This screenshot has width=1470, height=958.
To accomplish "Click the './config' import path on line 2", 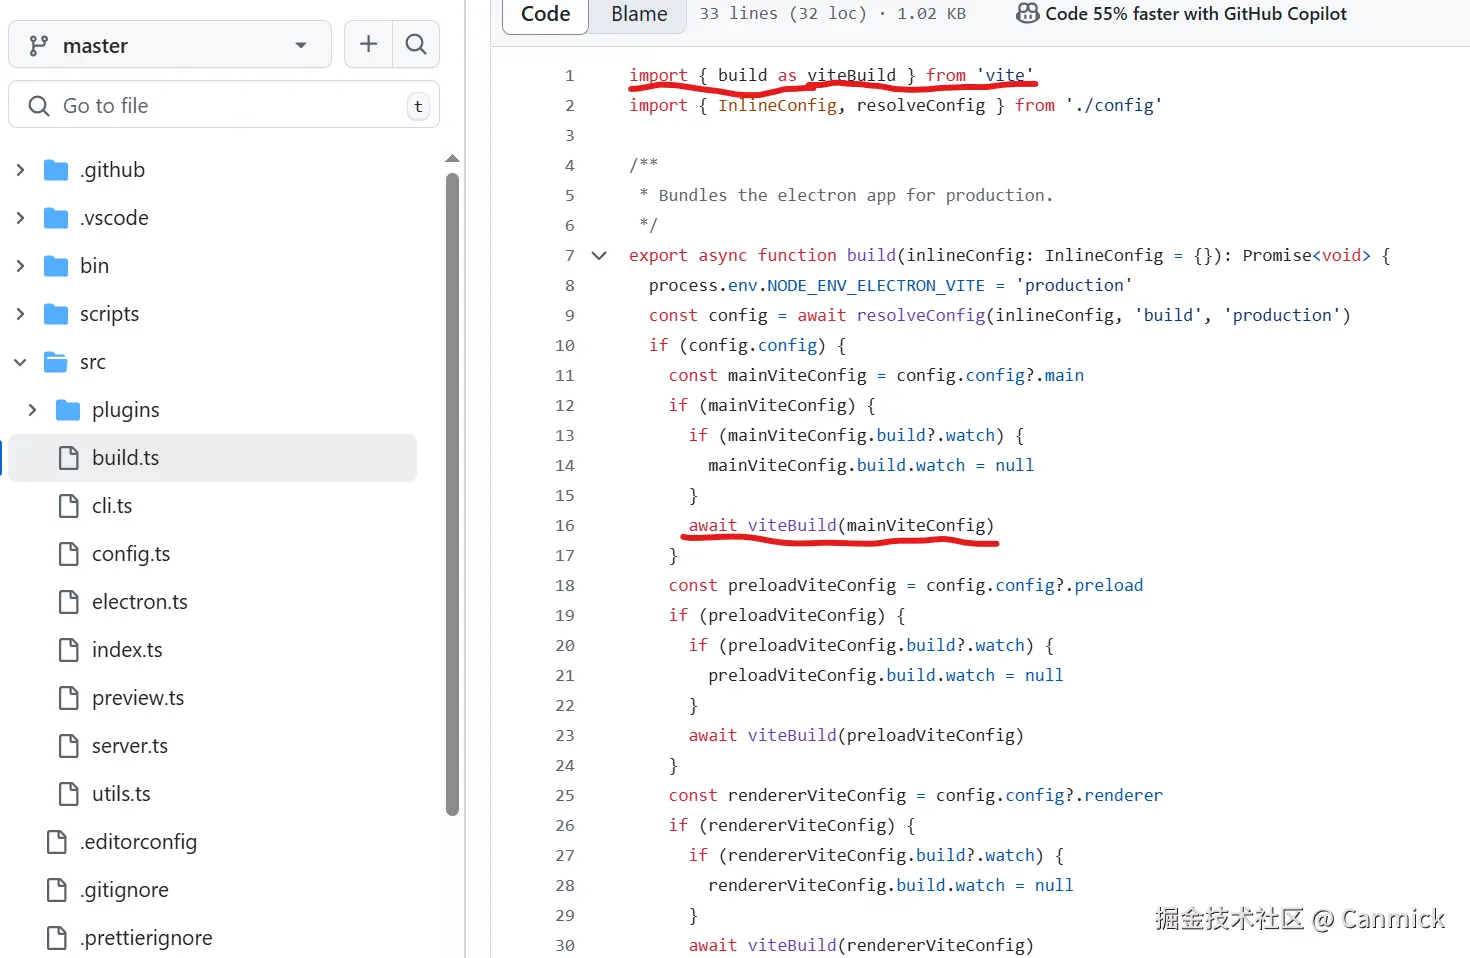I will (1114, 105).
